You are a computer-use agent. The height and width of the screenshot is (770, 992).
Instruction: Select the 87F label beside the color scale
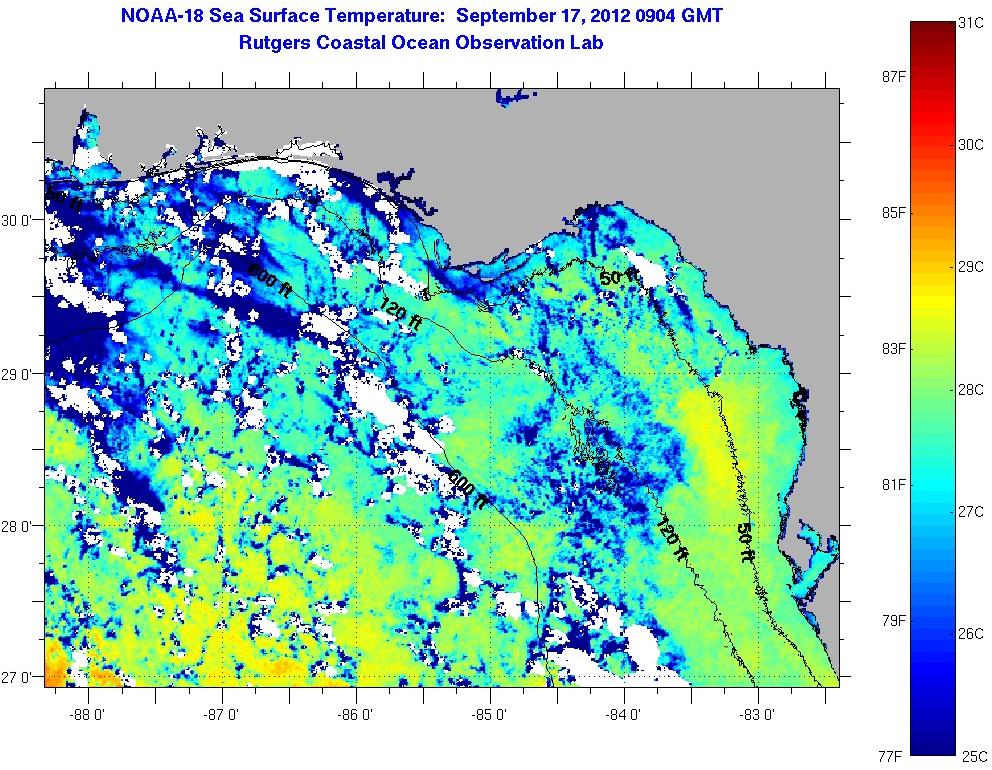click(893, 77)
